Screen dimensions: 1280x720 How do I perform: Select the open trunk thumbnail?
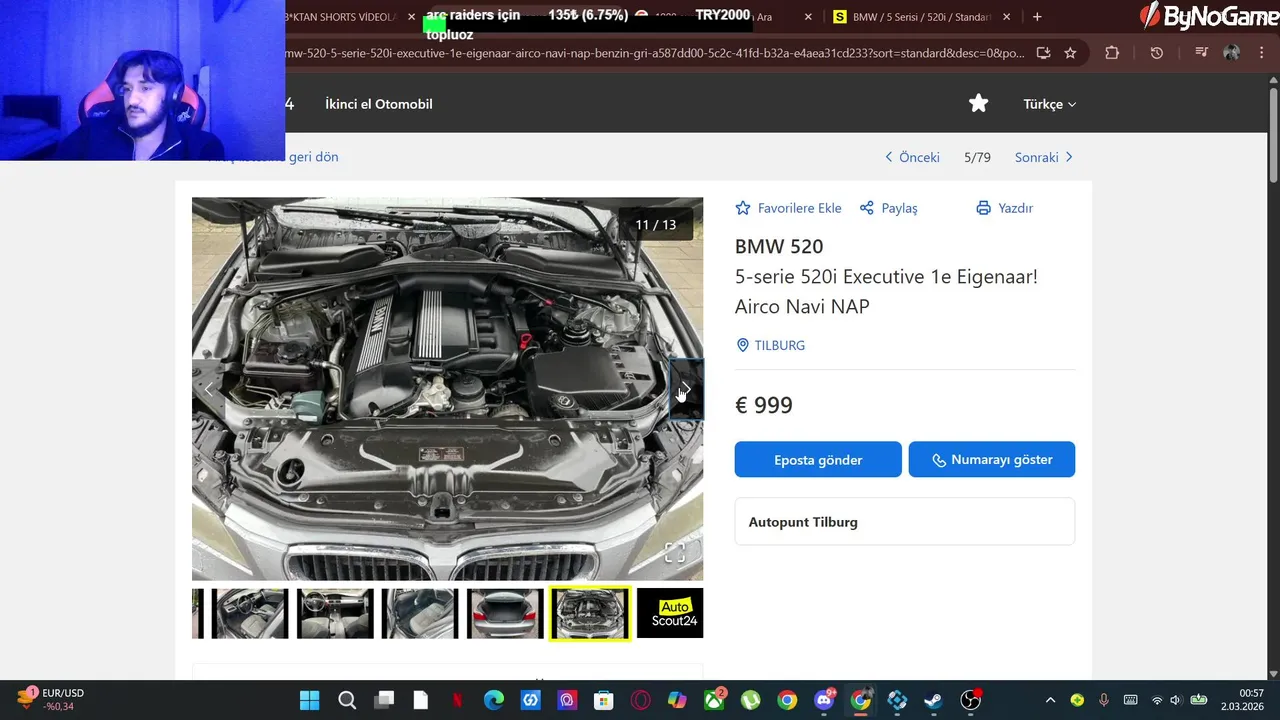click(x=505, y=613)
